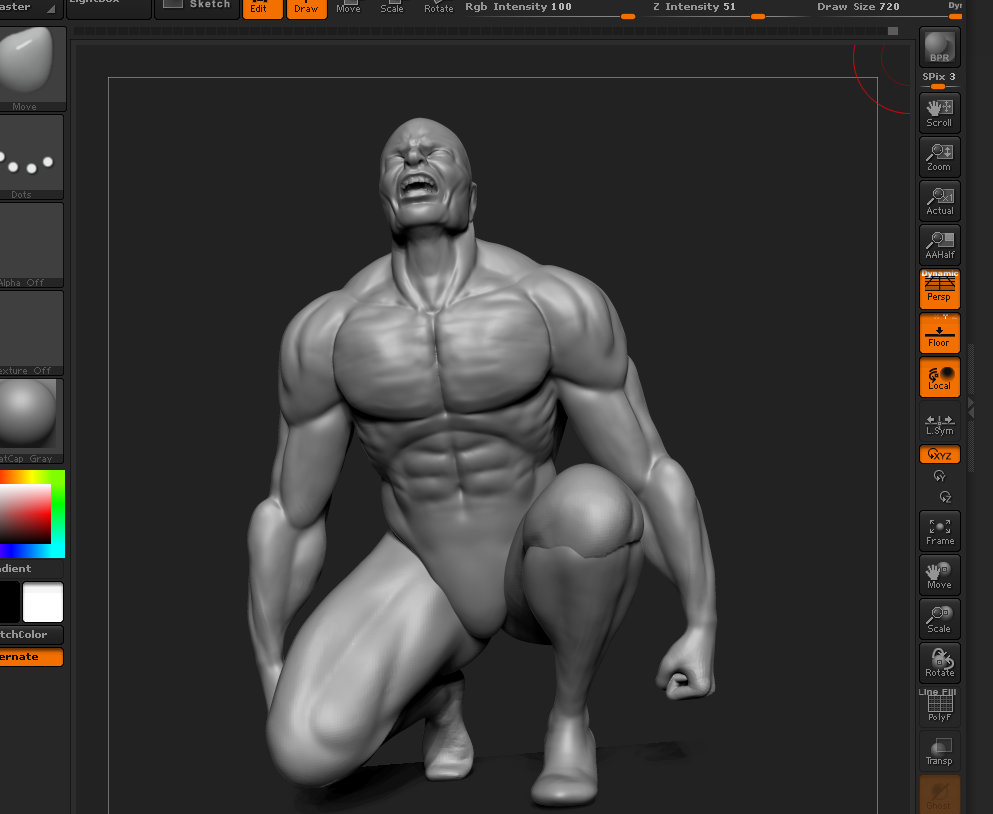Click the Quick Sketch button
This screenshot has width=993, height=814.
[197, 8]
